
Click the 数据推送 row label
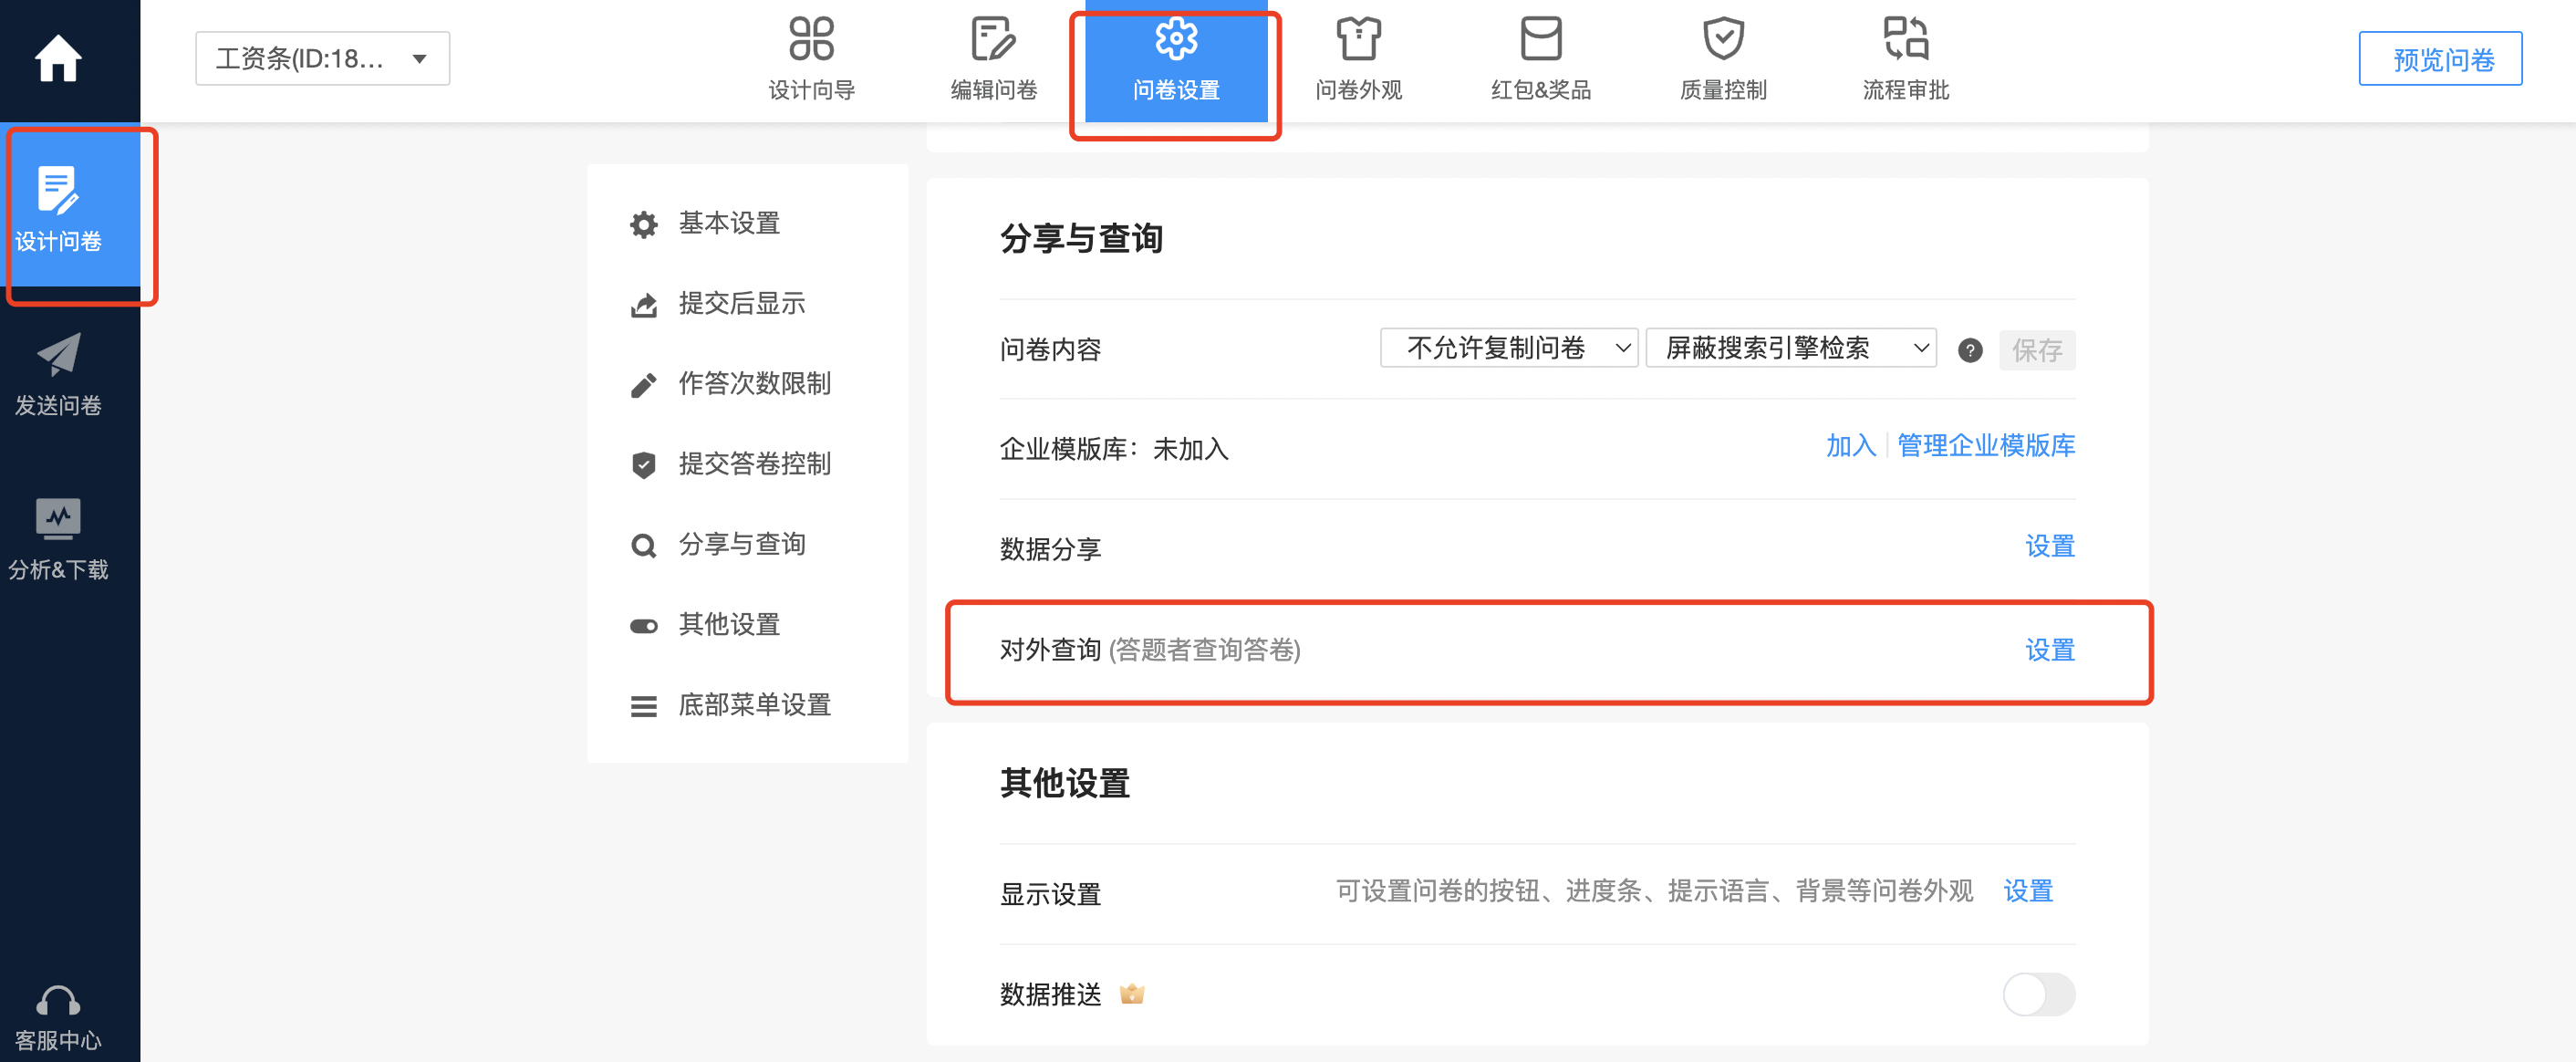1050,994
